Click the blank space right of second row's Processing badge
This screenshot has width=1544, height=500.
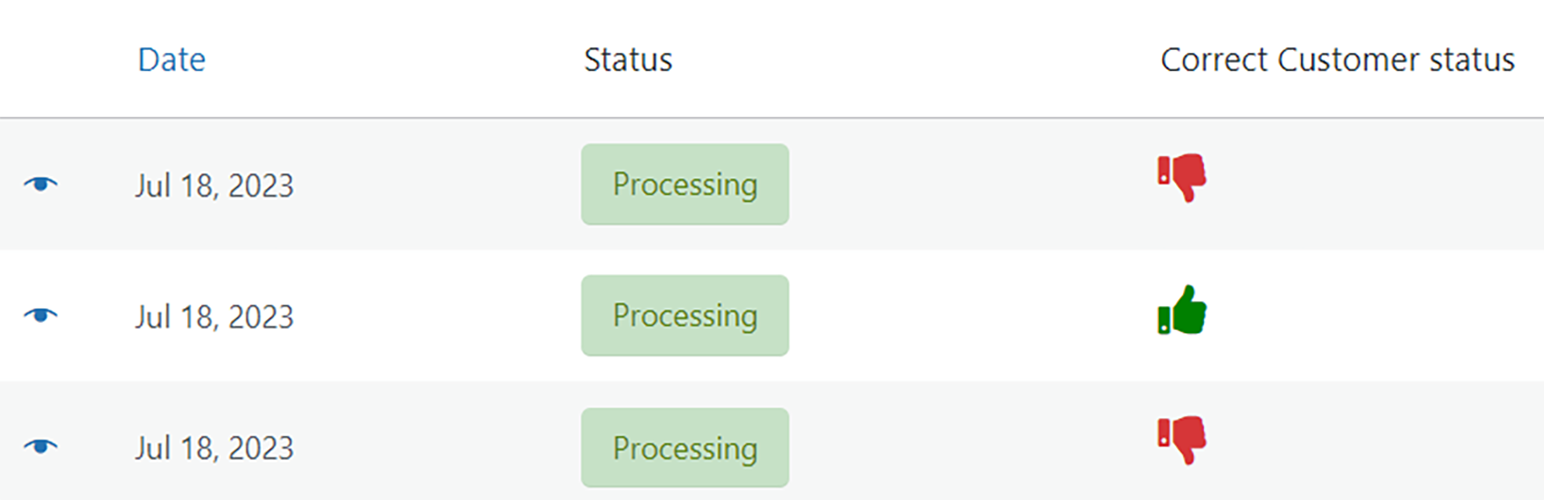click(970, 316)
